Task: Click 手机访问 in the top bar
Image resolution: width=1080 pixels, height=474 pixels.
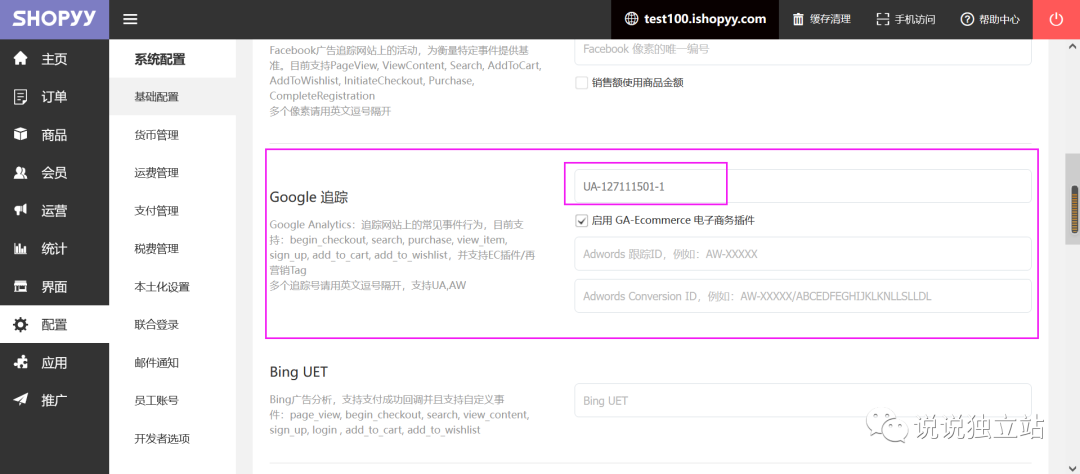Action: click(915, 19)
